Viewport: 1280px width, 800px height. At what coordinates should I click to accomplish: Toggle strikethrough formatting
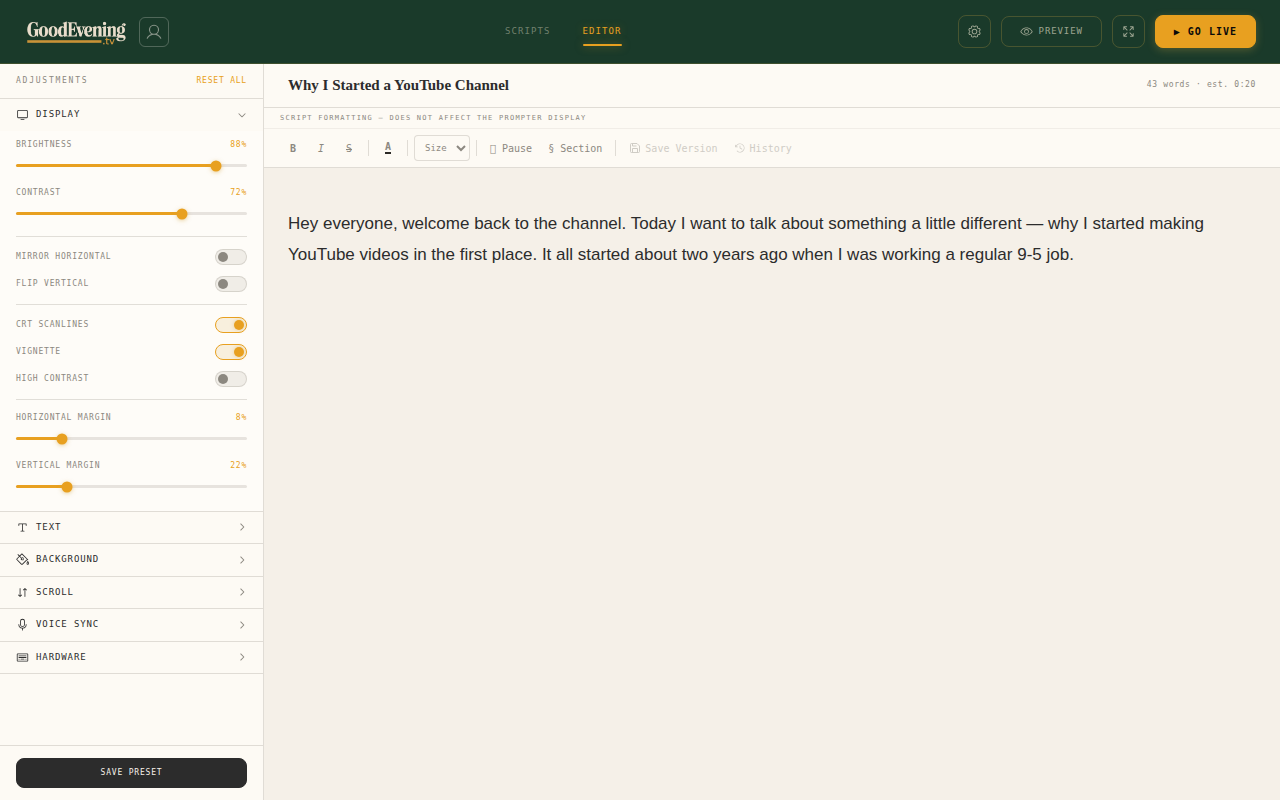click(x=349, y=148)
